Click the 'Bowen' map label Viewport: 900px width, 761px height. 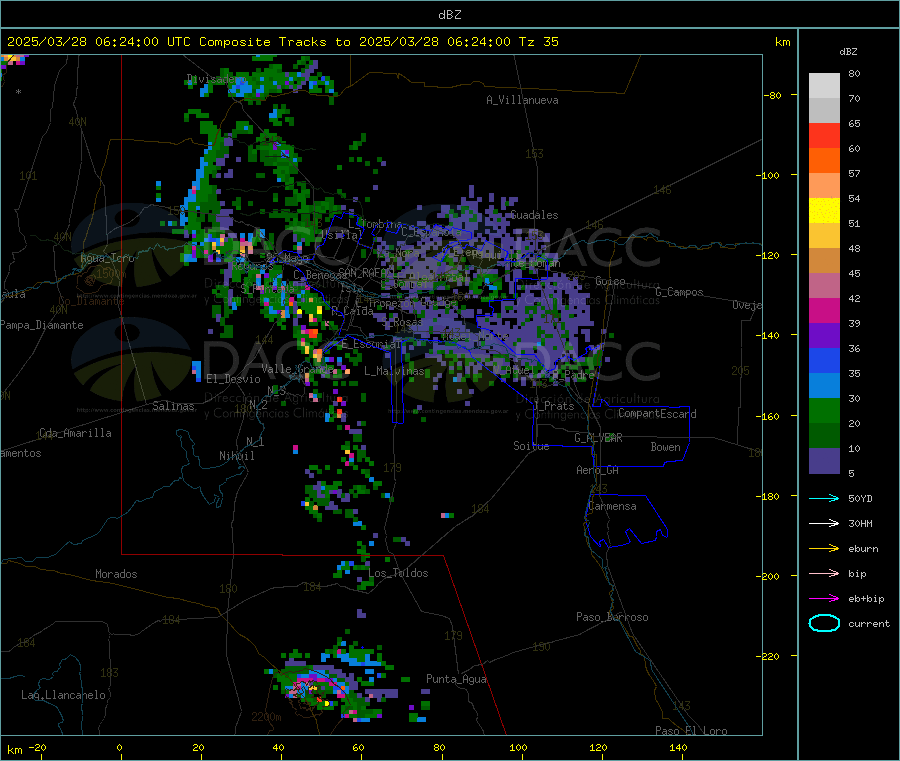[x=665, y=447]
